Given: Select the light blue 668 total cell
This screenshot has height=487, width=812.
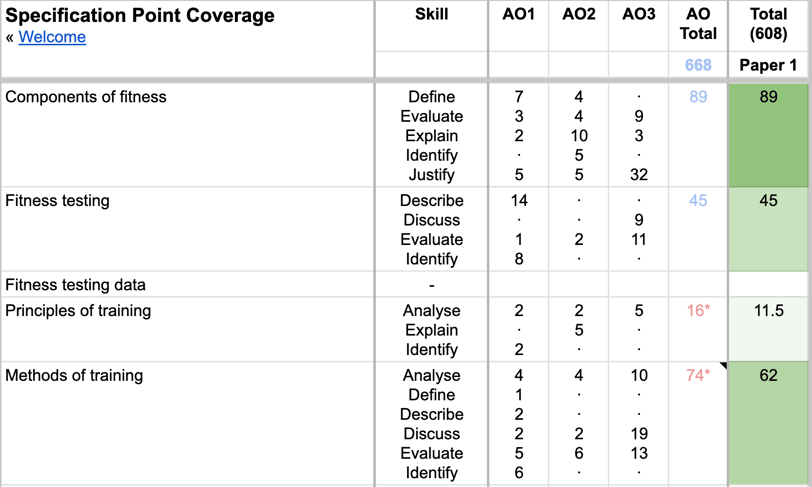Looking at the screenshot, I should coord(698,65).
